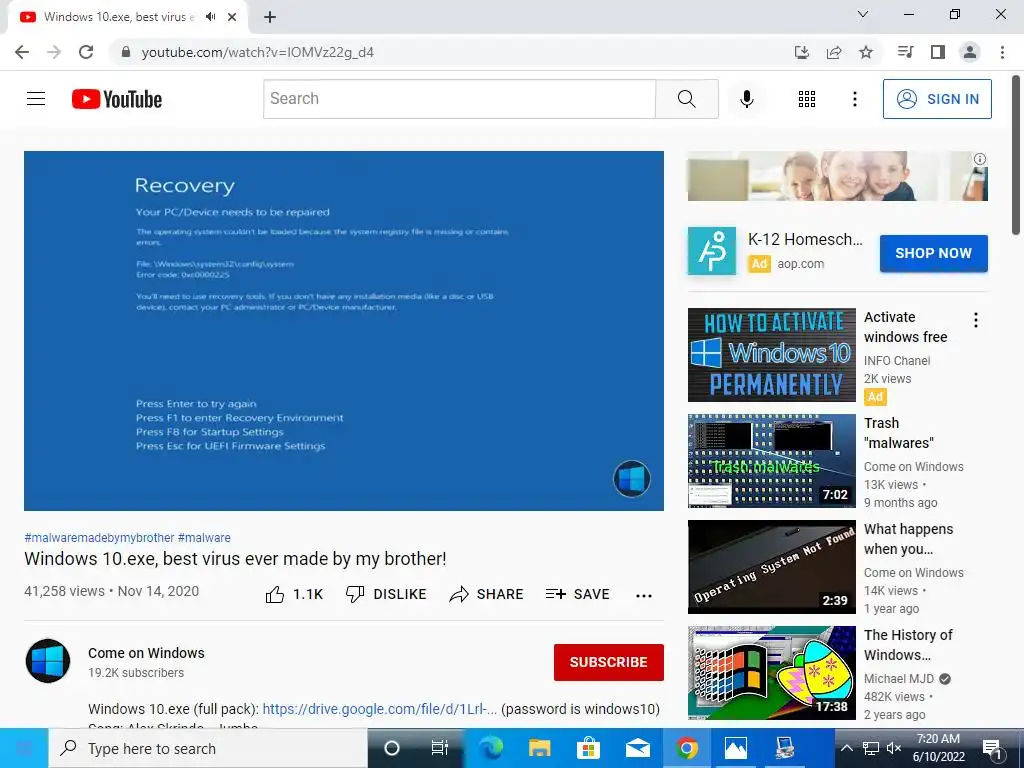This screenshot has height=768, width=1024.
Task: Click the browser address bar URL
Action: [258, 52]
